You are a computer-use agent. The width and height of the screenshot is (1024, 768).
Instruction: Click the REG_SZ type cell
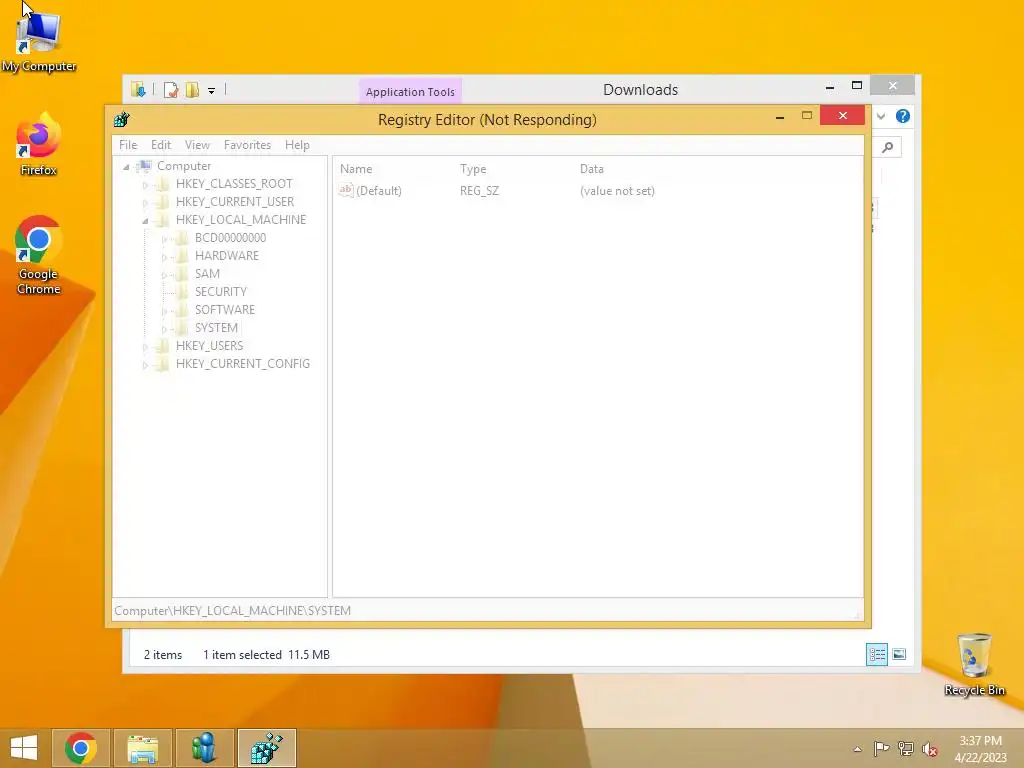[479, 191]
